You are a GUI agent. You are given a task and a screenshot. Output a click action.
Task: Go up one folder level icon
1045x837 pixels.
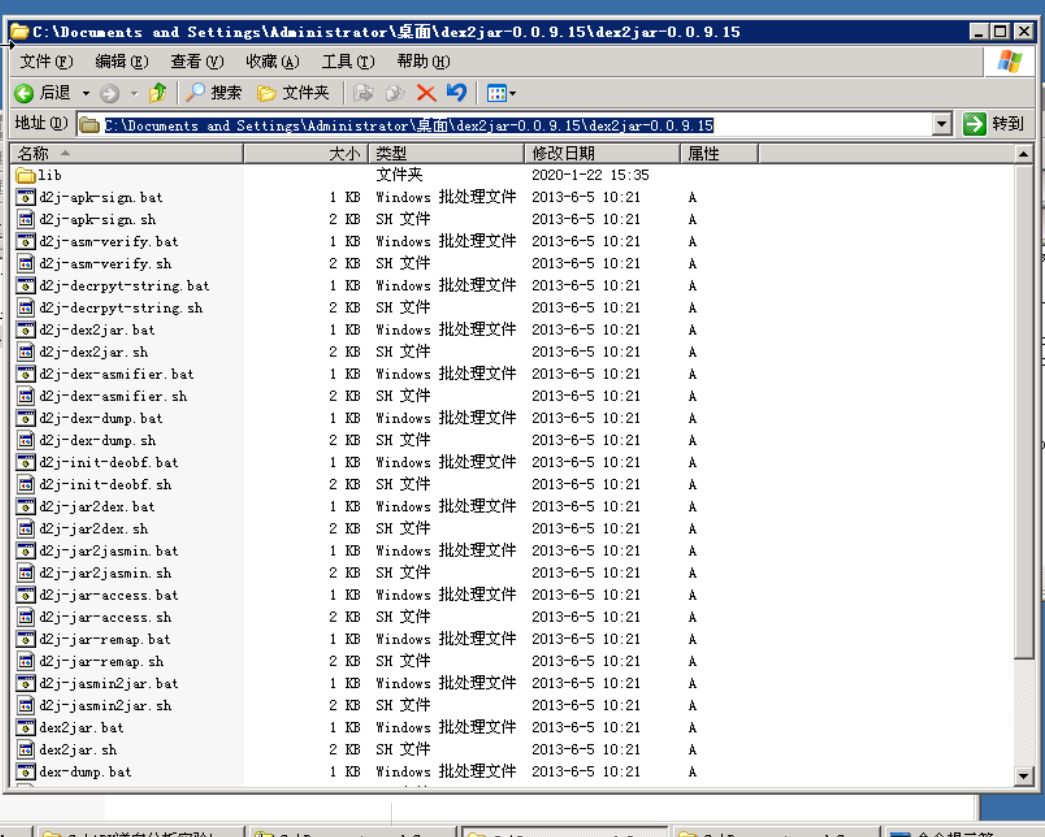[158, 93]
